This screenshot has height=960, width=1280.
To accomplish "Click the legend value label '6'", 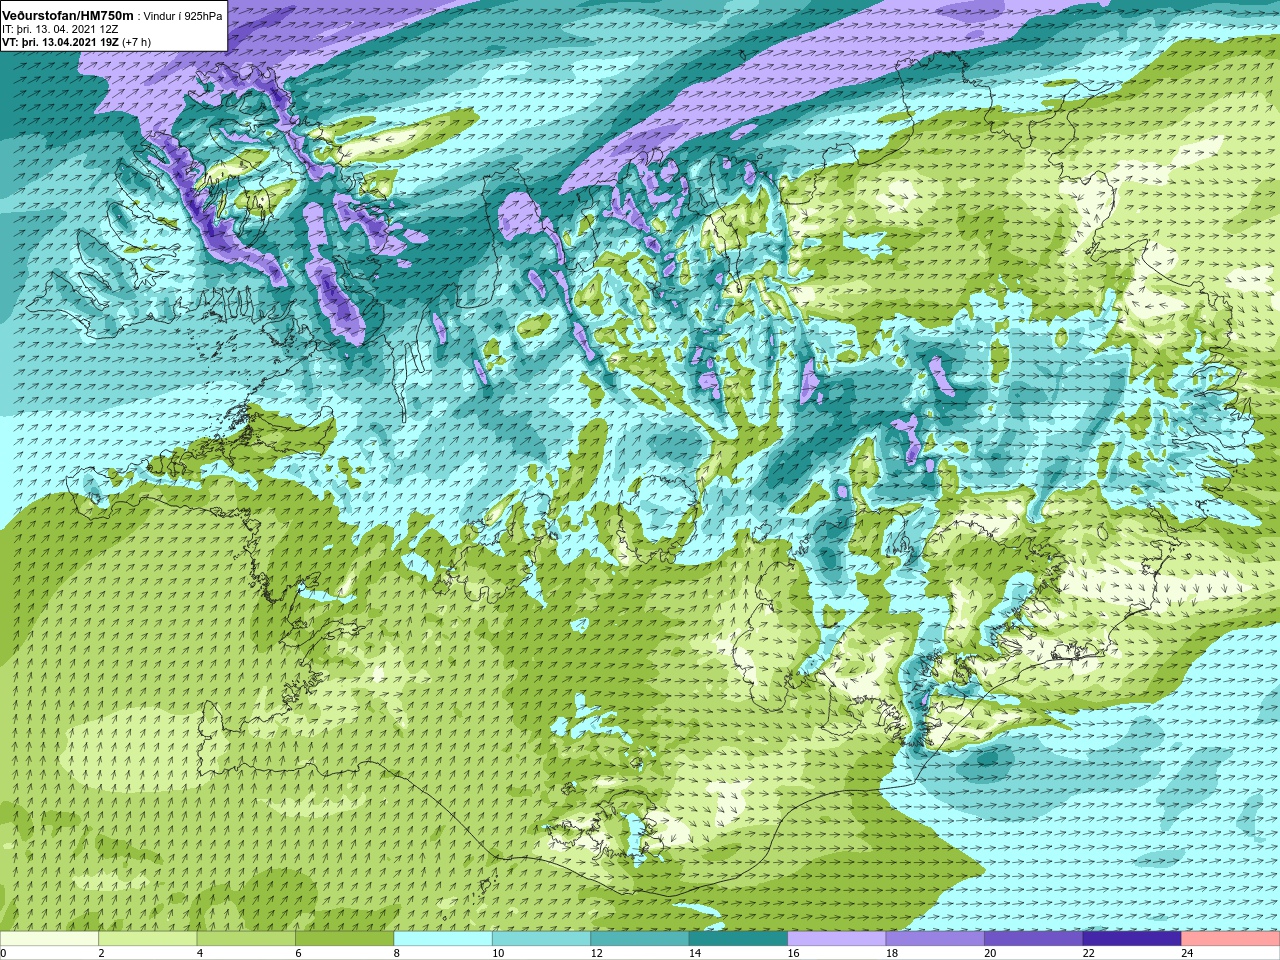I will coord(298,953).
